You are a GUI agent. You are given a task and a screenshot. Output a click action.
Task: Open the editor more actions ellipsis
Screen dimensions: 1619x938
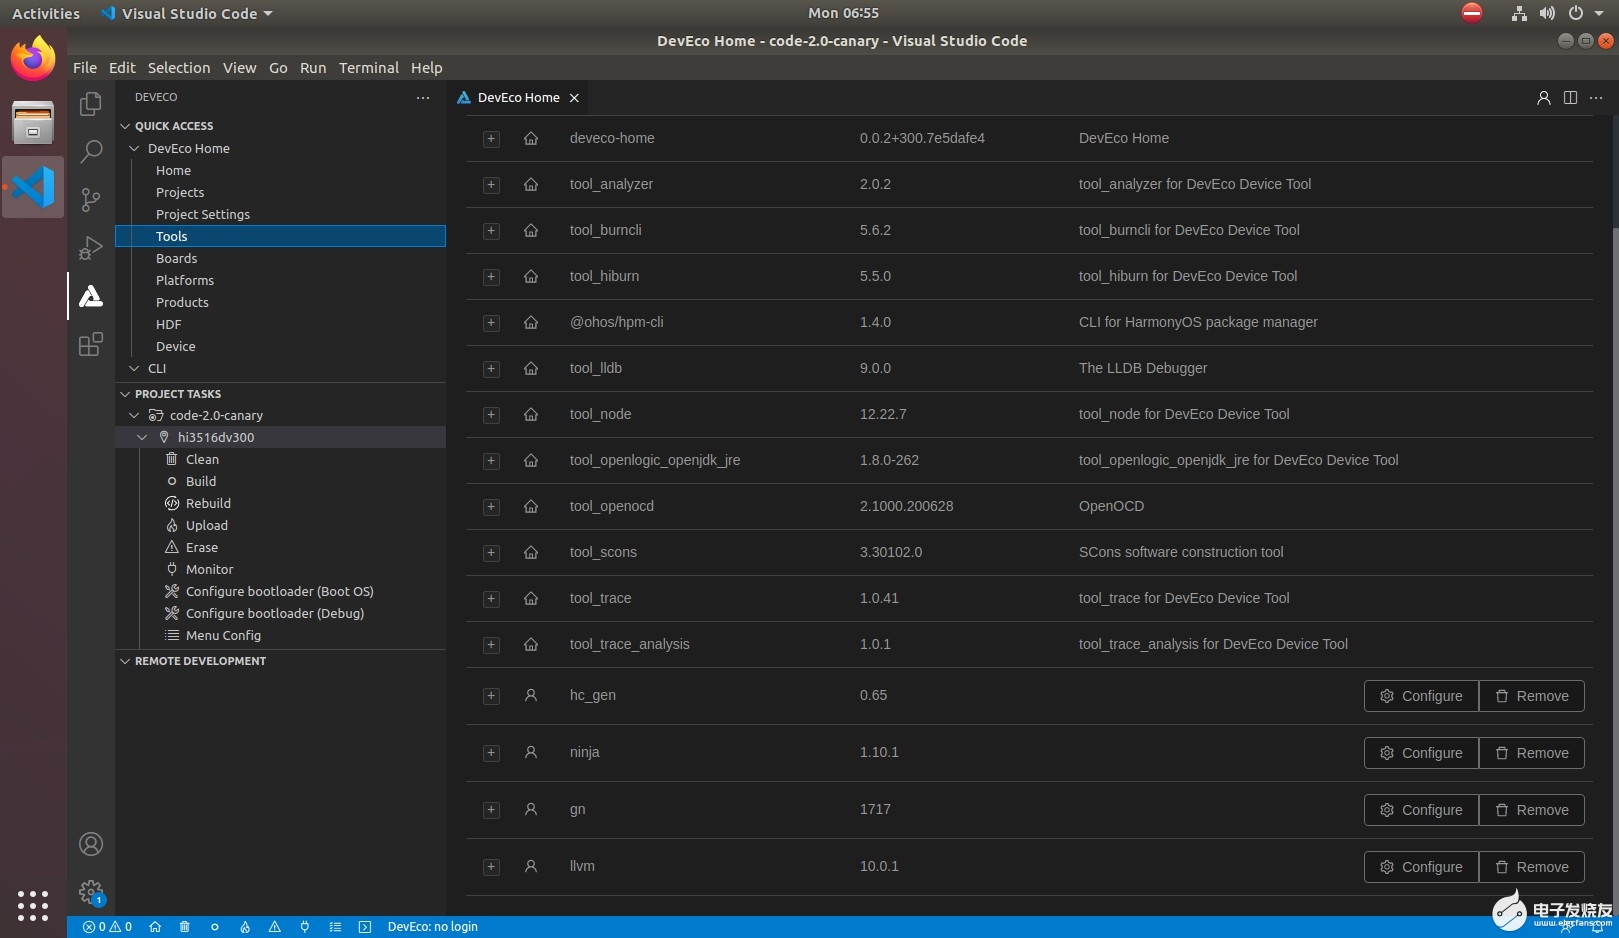pos(1596,98)
